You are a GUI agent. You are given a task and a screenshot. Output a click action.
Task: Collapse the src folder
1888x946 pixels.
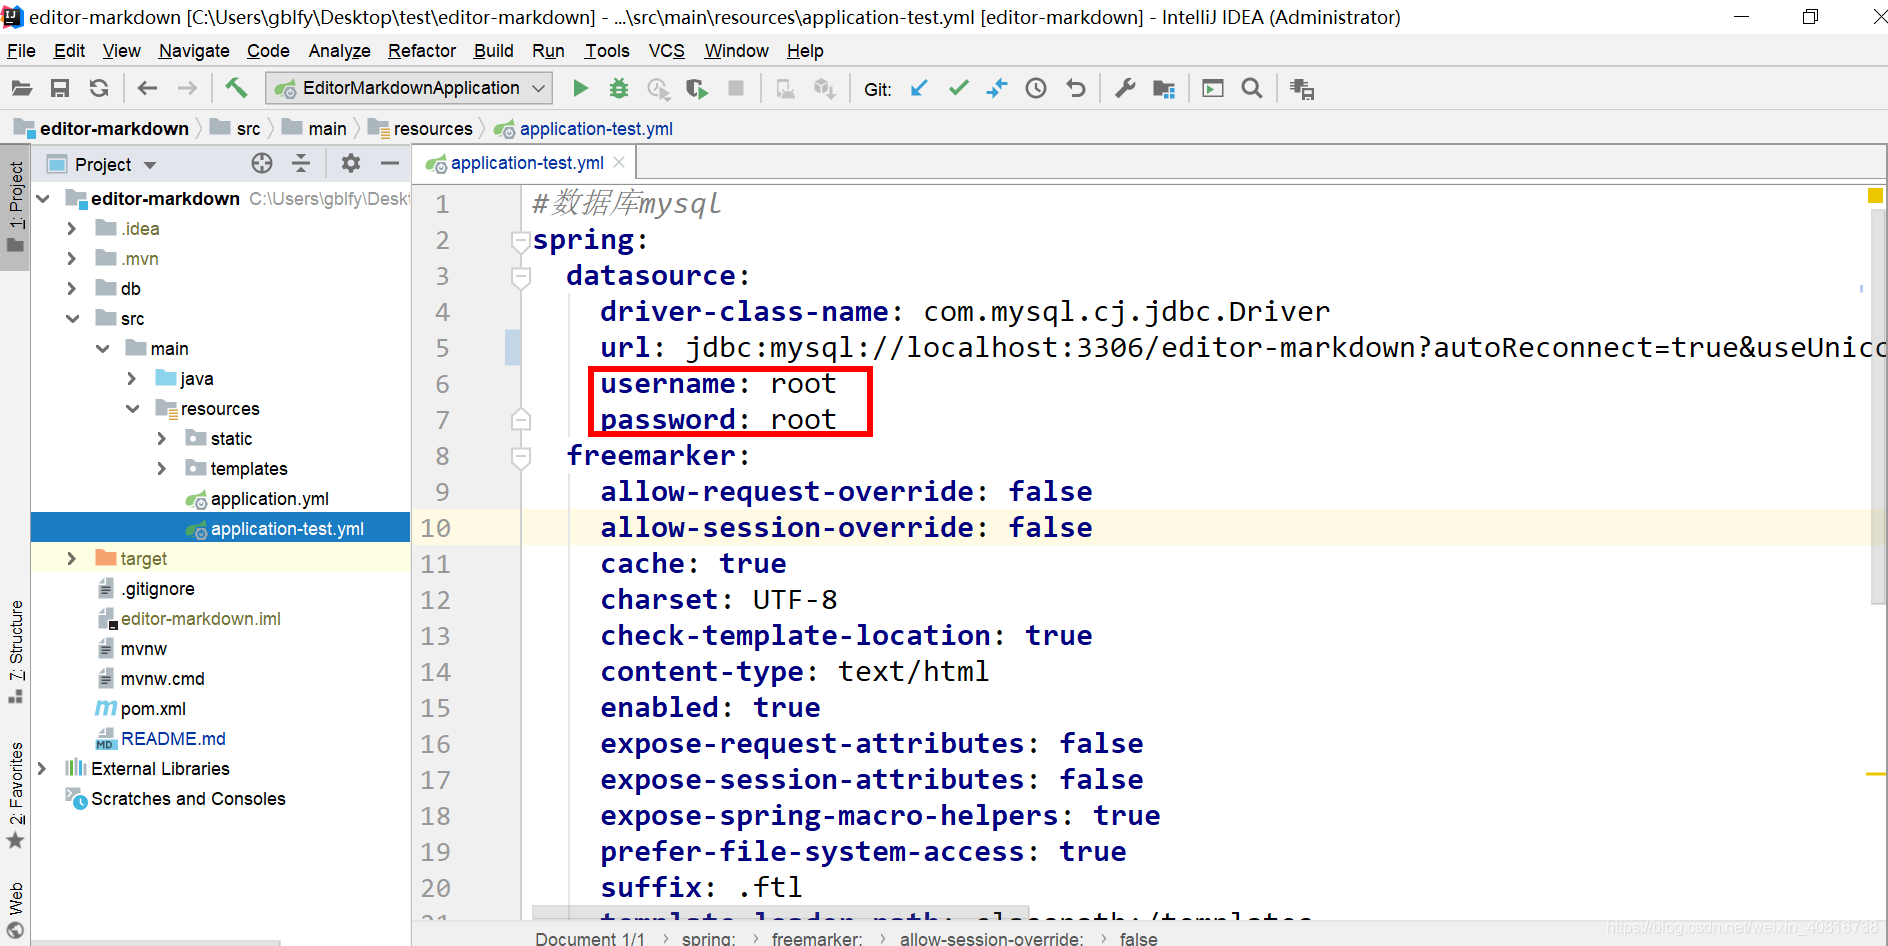(72, 319)
